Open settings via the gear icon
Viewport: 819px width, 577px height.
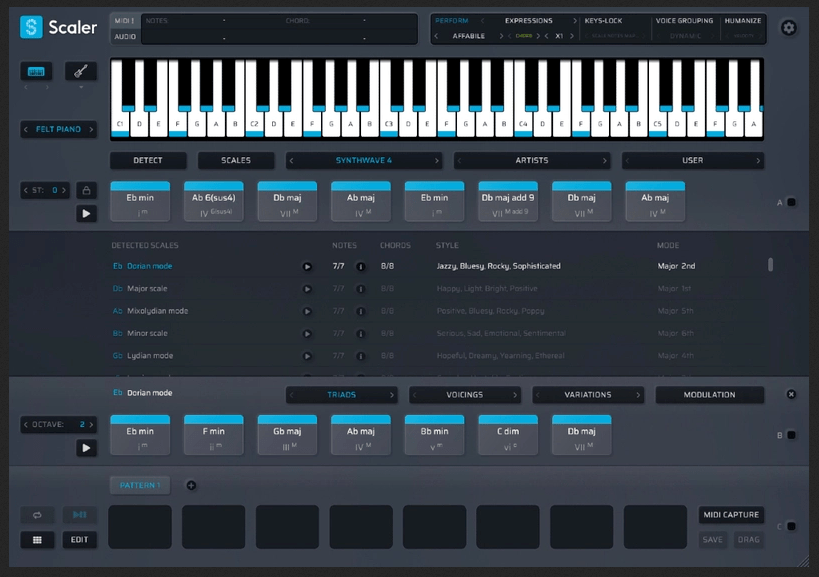tap(789, 28)
